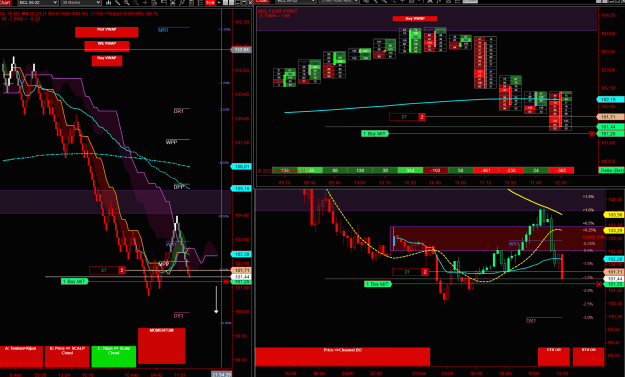The width and height of the screenshot is (625, 377).
Task: Click the cyan 105,10 price marker
Action: [241, 188]
